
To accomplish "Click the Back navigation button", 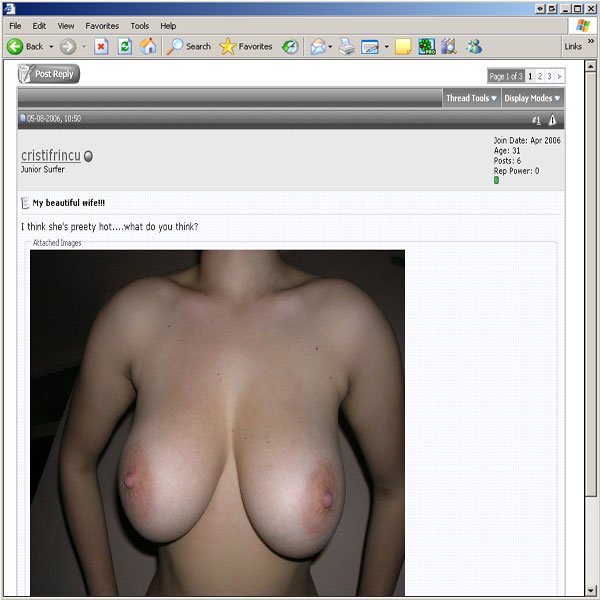I will pyautogui.click(x=26, y=46).
